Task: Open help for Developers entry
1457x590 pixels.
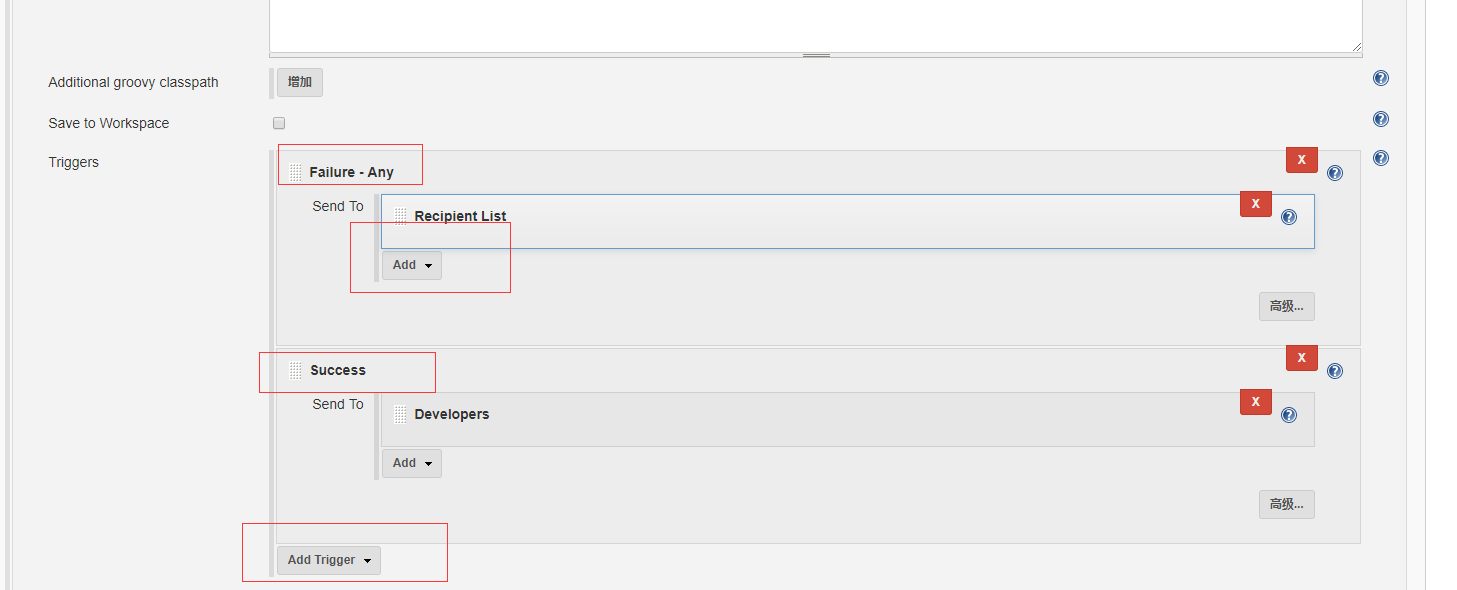Action: [1289, 414]
